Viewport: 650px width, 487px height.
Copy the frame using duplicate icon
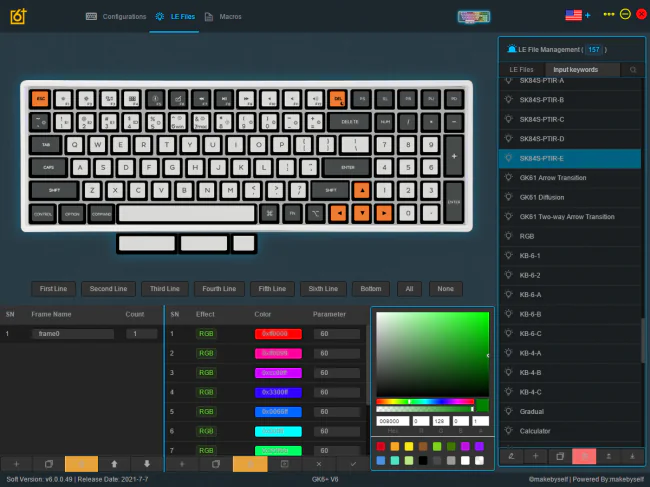49,464
